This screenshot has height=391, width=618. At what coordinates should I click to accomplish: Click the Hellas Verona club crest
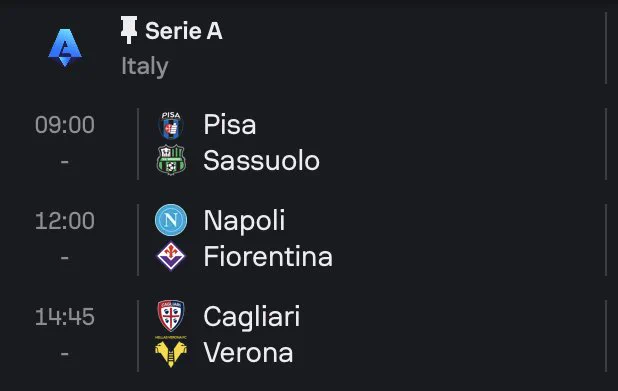point(171,352)
